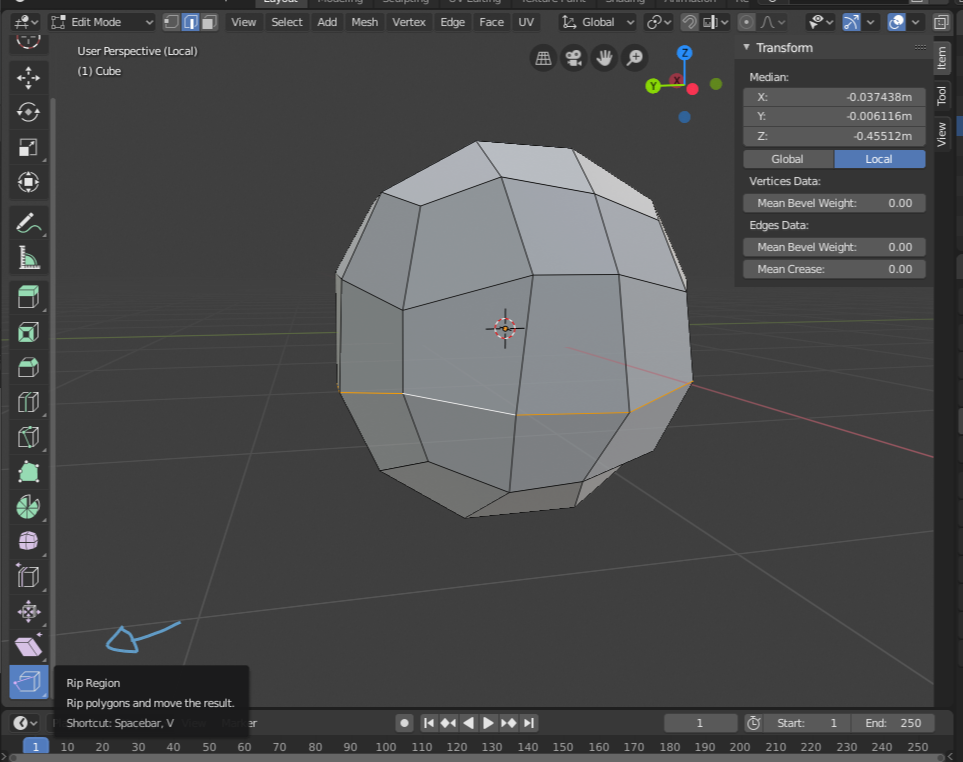Select the Scale tool
This screenshot has width=963, height=762.
[28, 147]
